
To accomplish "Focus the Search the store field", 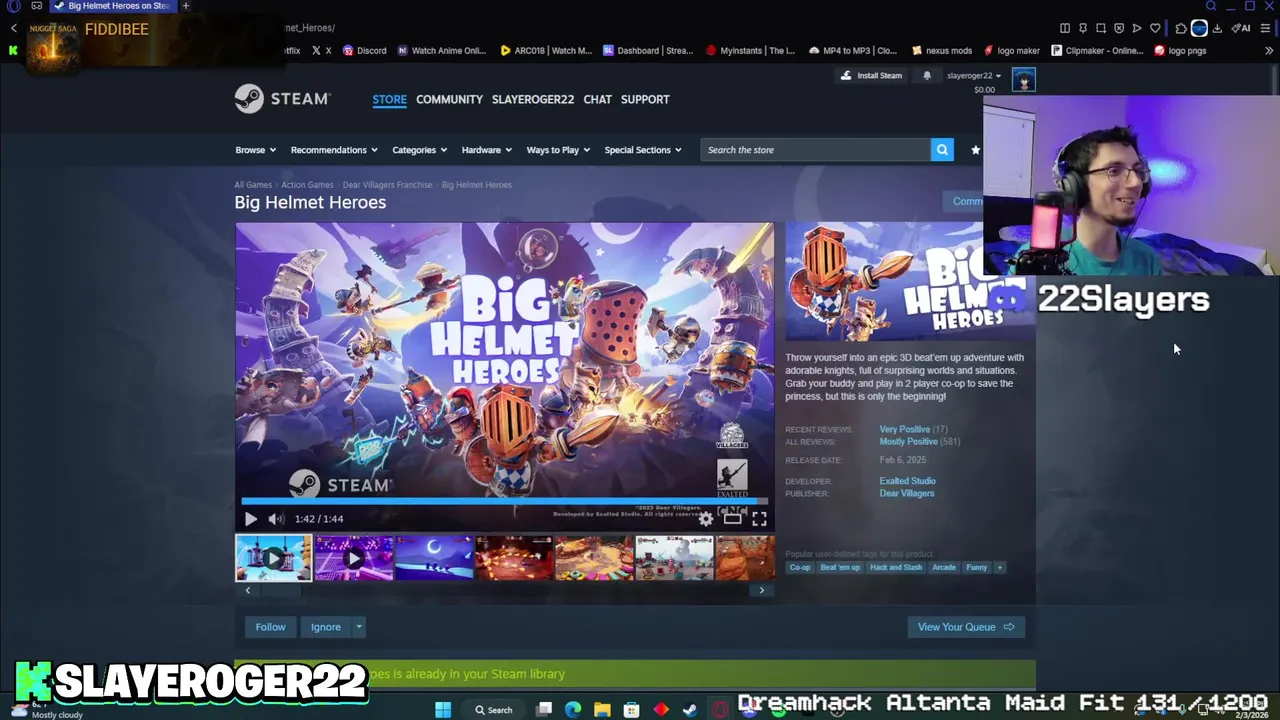I will click(815, 150).
